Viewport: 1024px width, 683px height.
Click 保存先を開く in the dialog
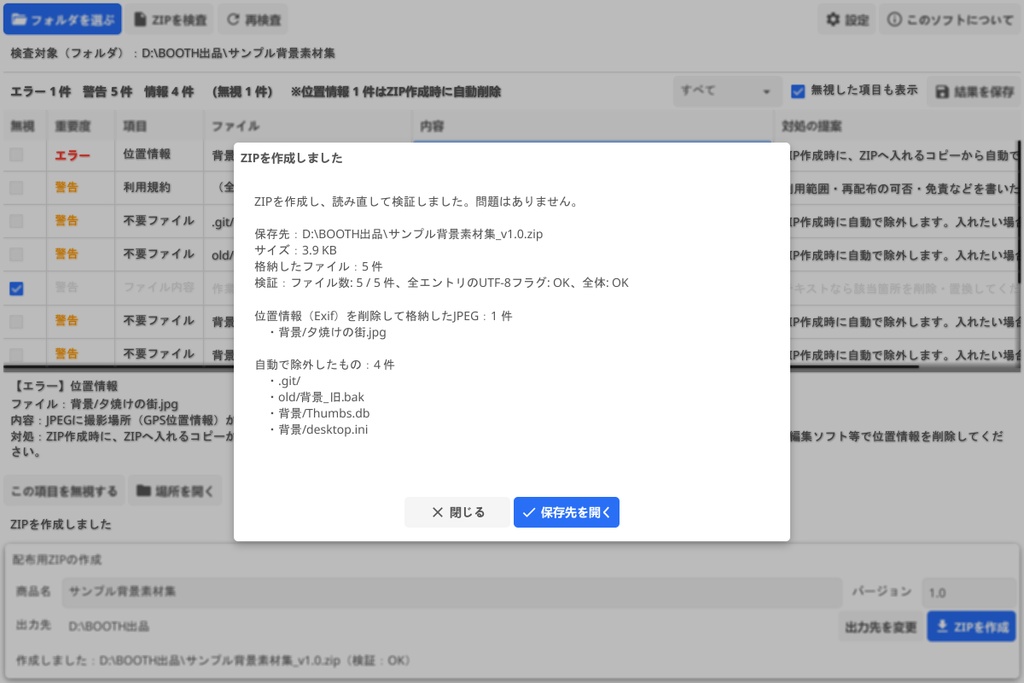[566, 512]
